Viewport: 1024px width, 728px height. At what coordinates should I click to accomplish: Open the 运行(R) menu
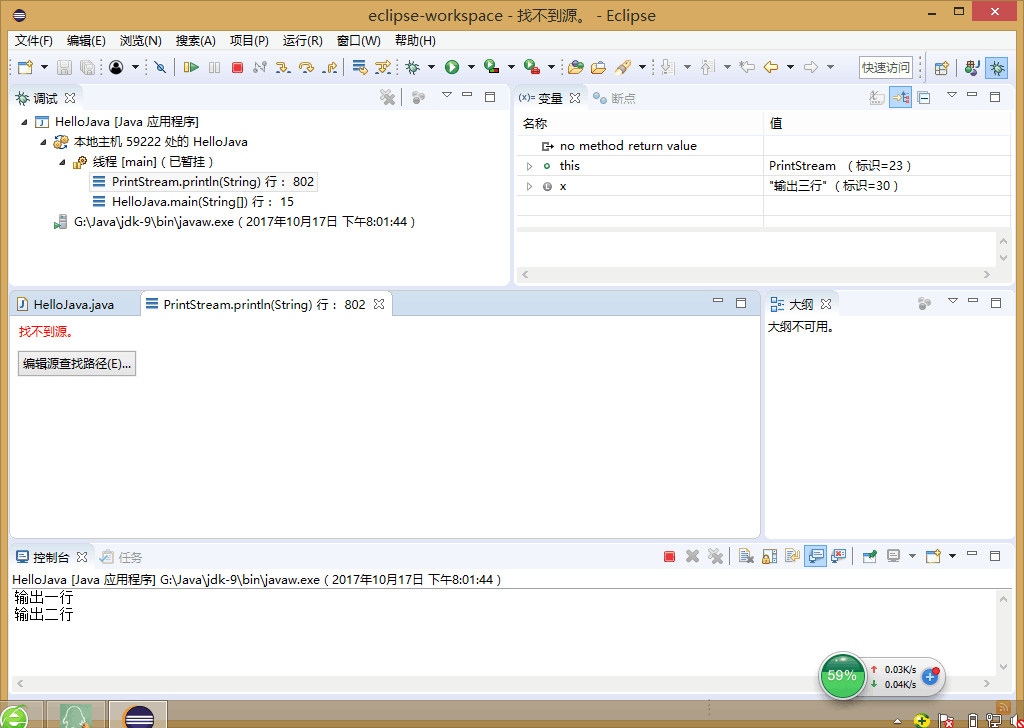pos(302,40)
